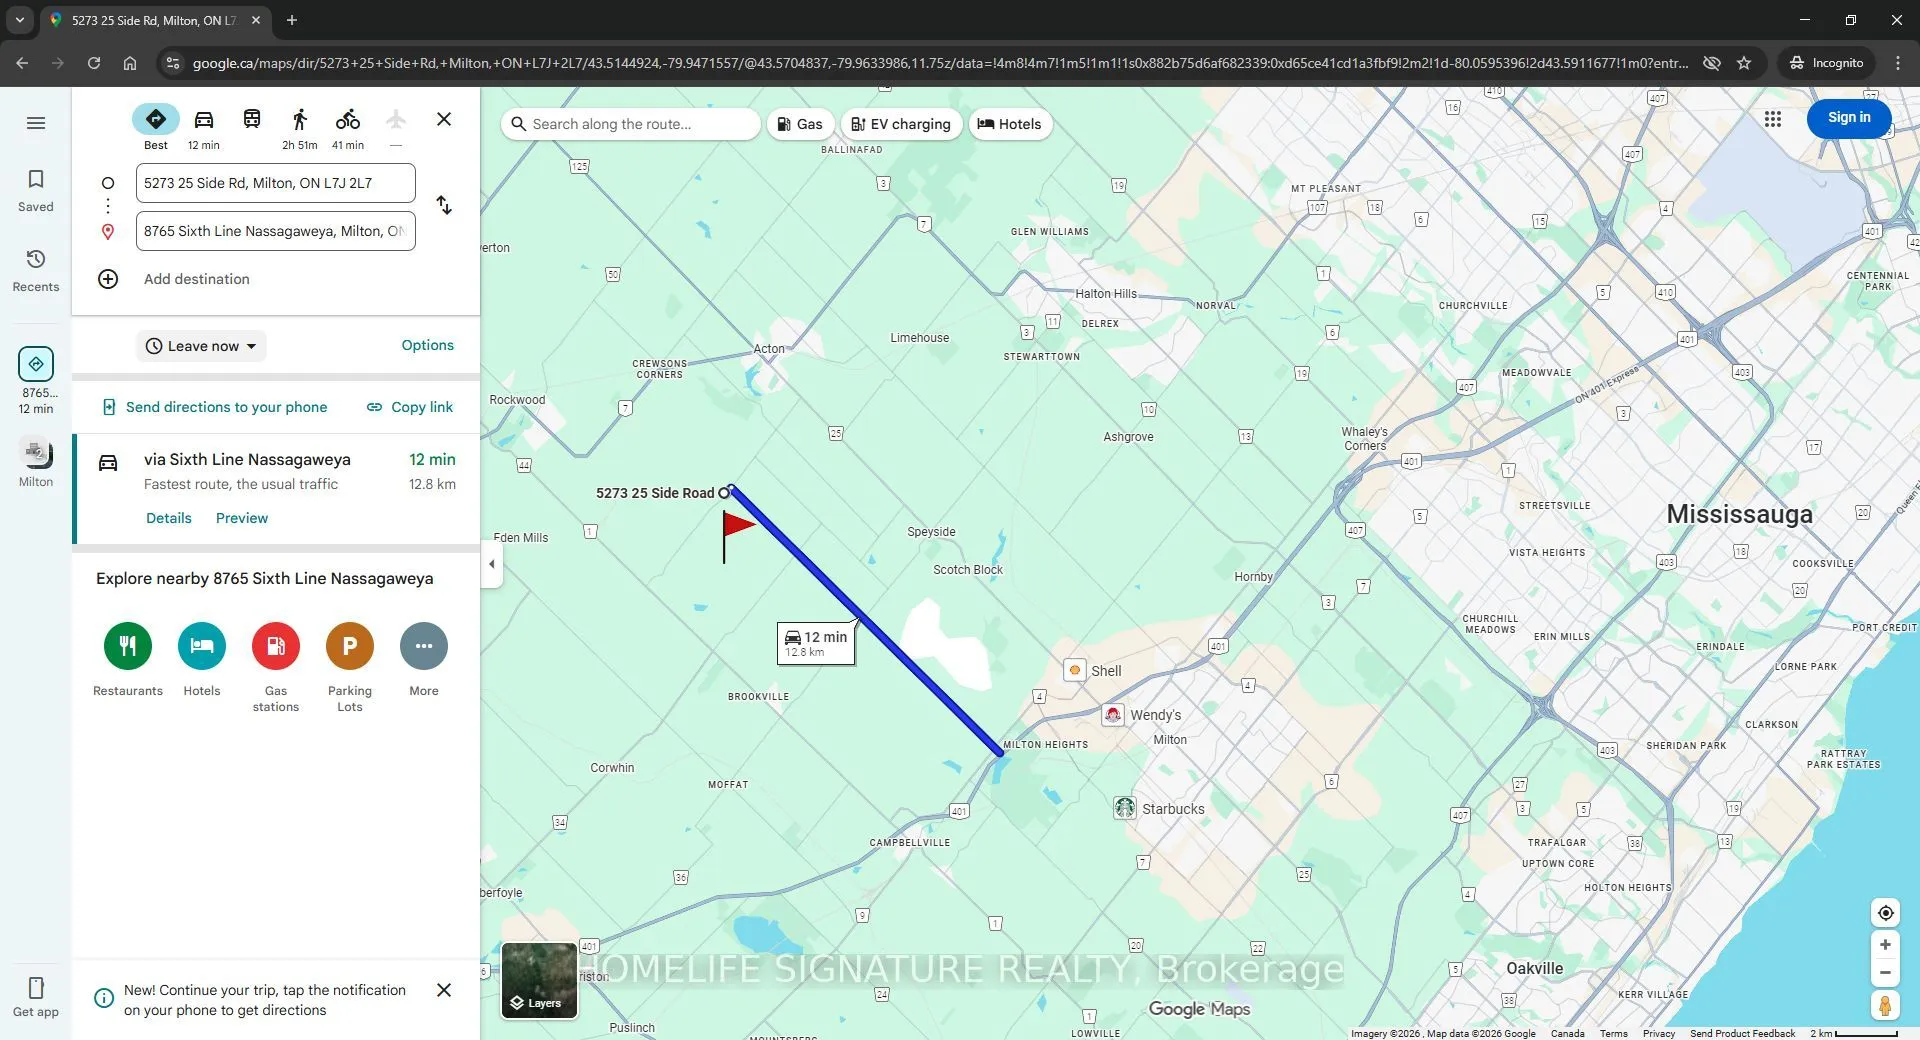This screenshot has width=1920, height=1040.
Task: Select the Walking travel mode icon
Action: 300,120
